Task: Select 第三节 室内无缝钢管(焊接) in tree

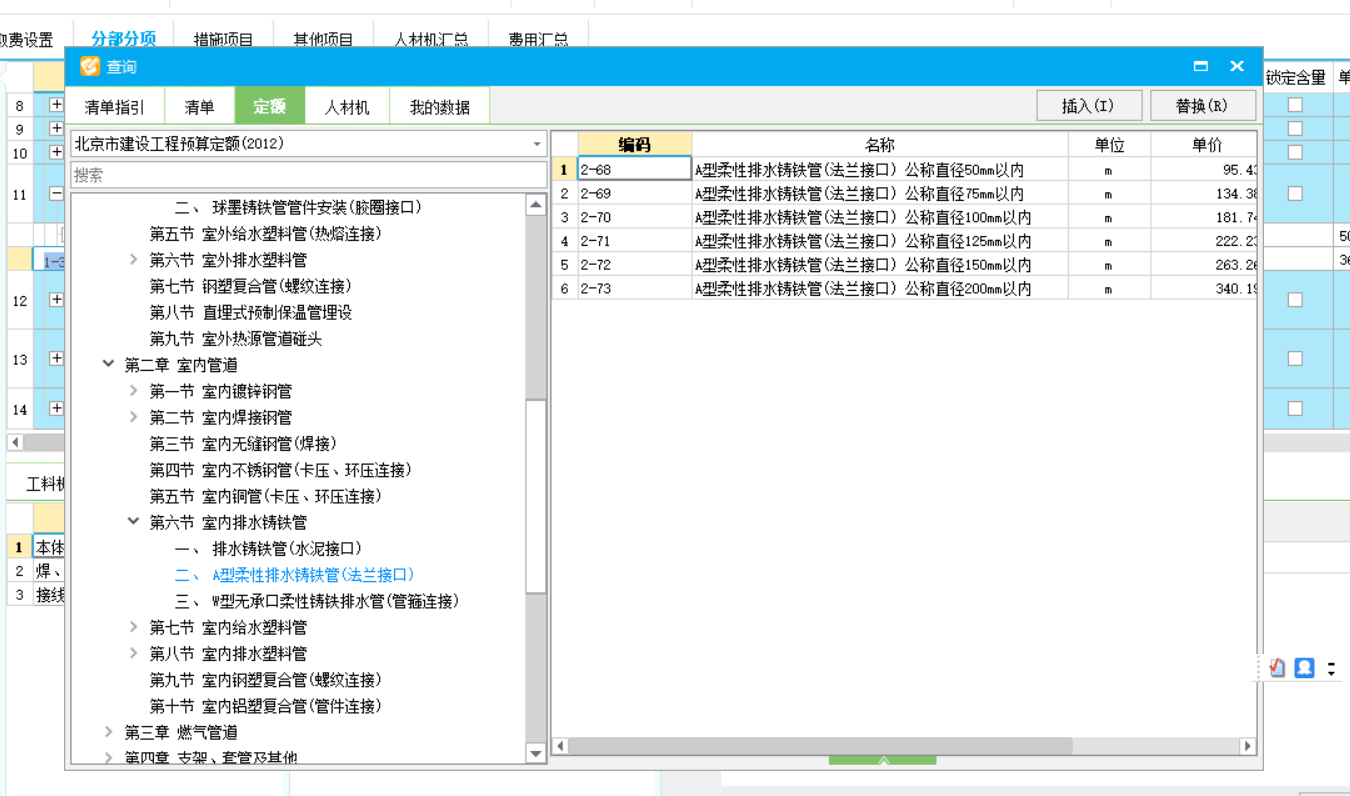Action: point(243,444)
